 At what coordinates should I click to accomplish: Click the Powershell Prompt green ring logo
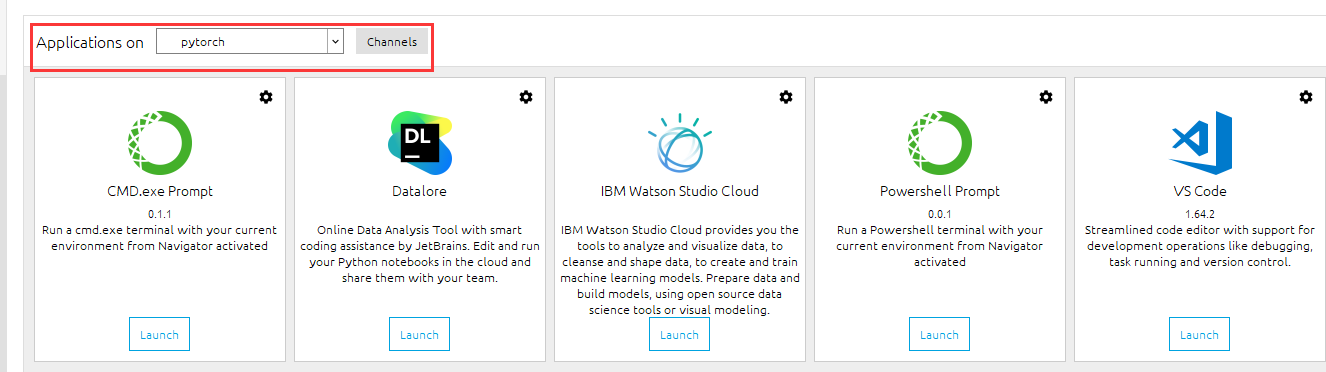coord(940,142)
